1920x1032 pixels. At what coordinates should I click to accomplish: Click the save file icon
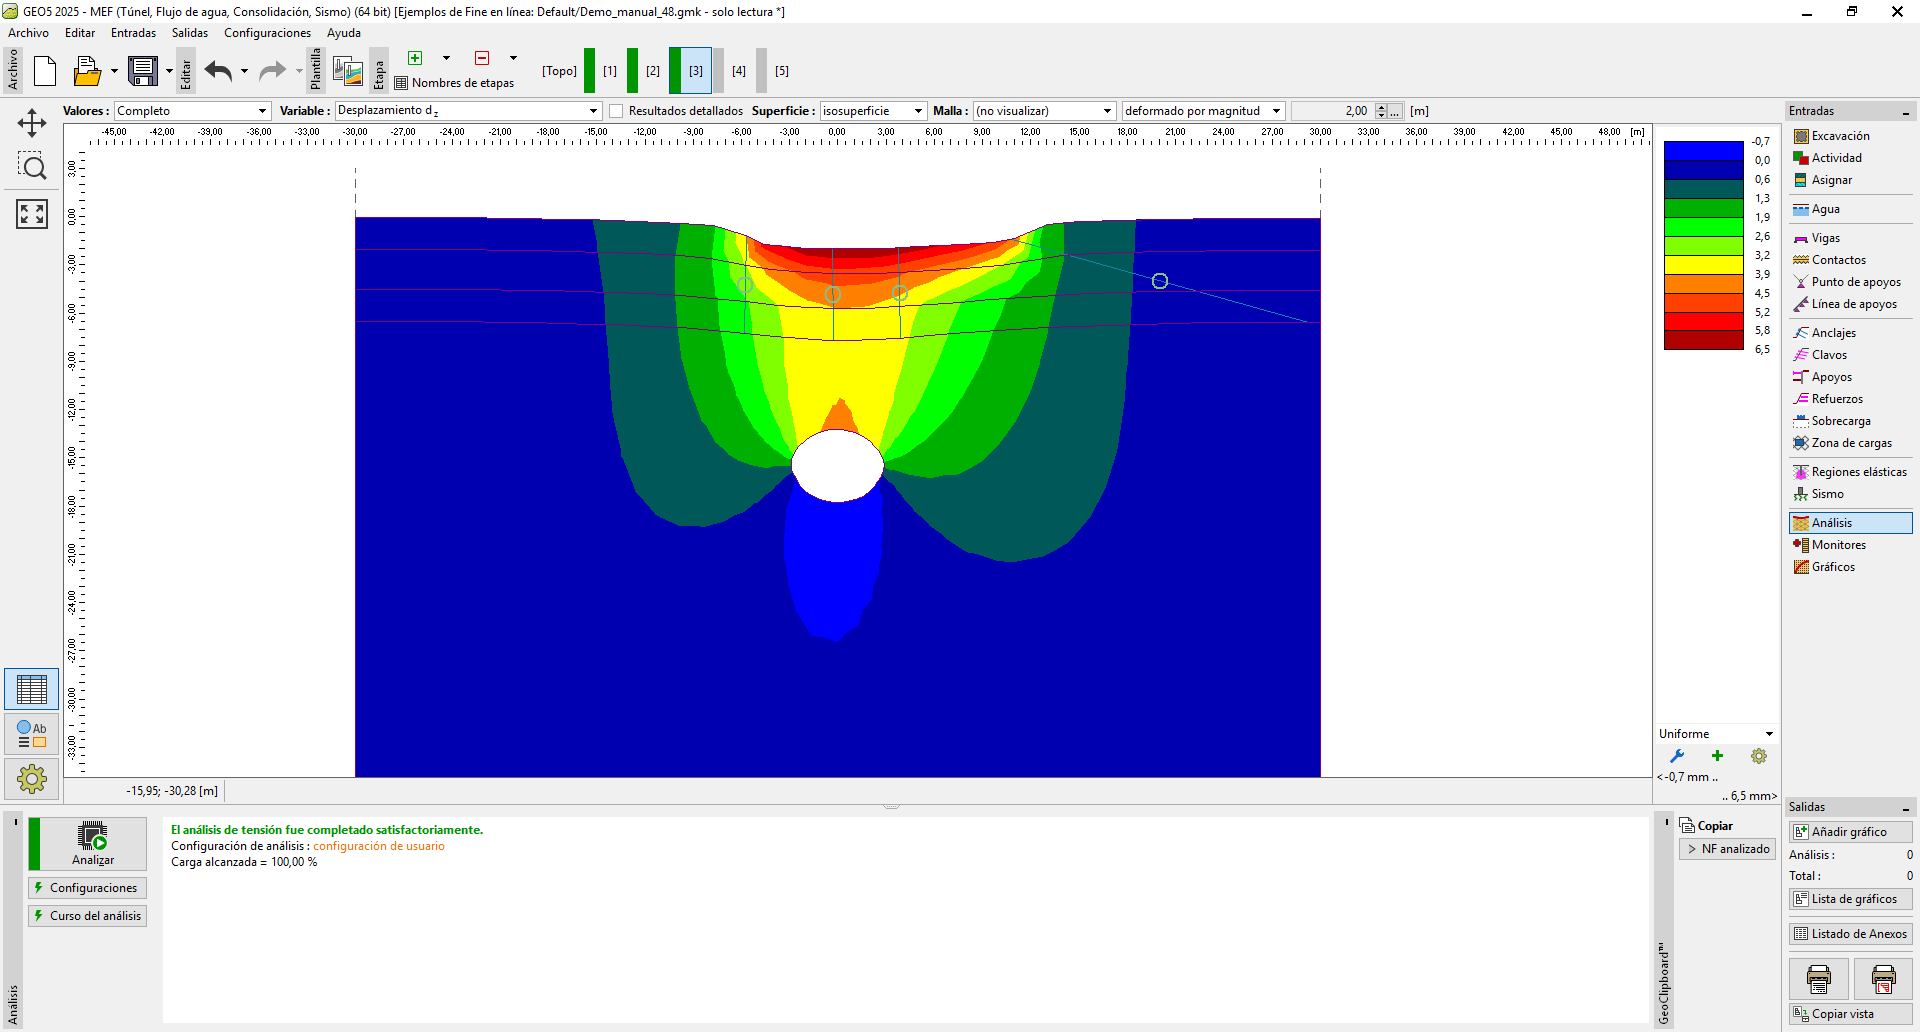pyautogui.click(x=142, y=71)
